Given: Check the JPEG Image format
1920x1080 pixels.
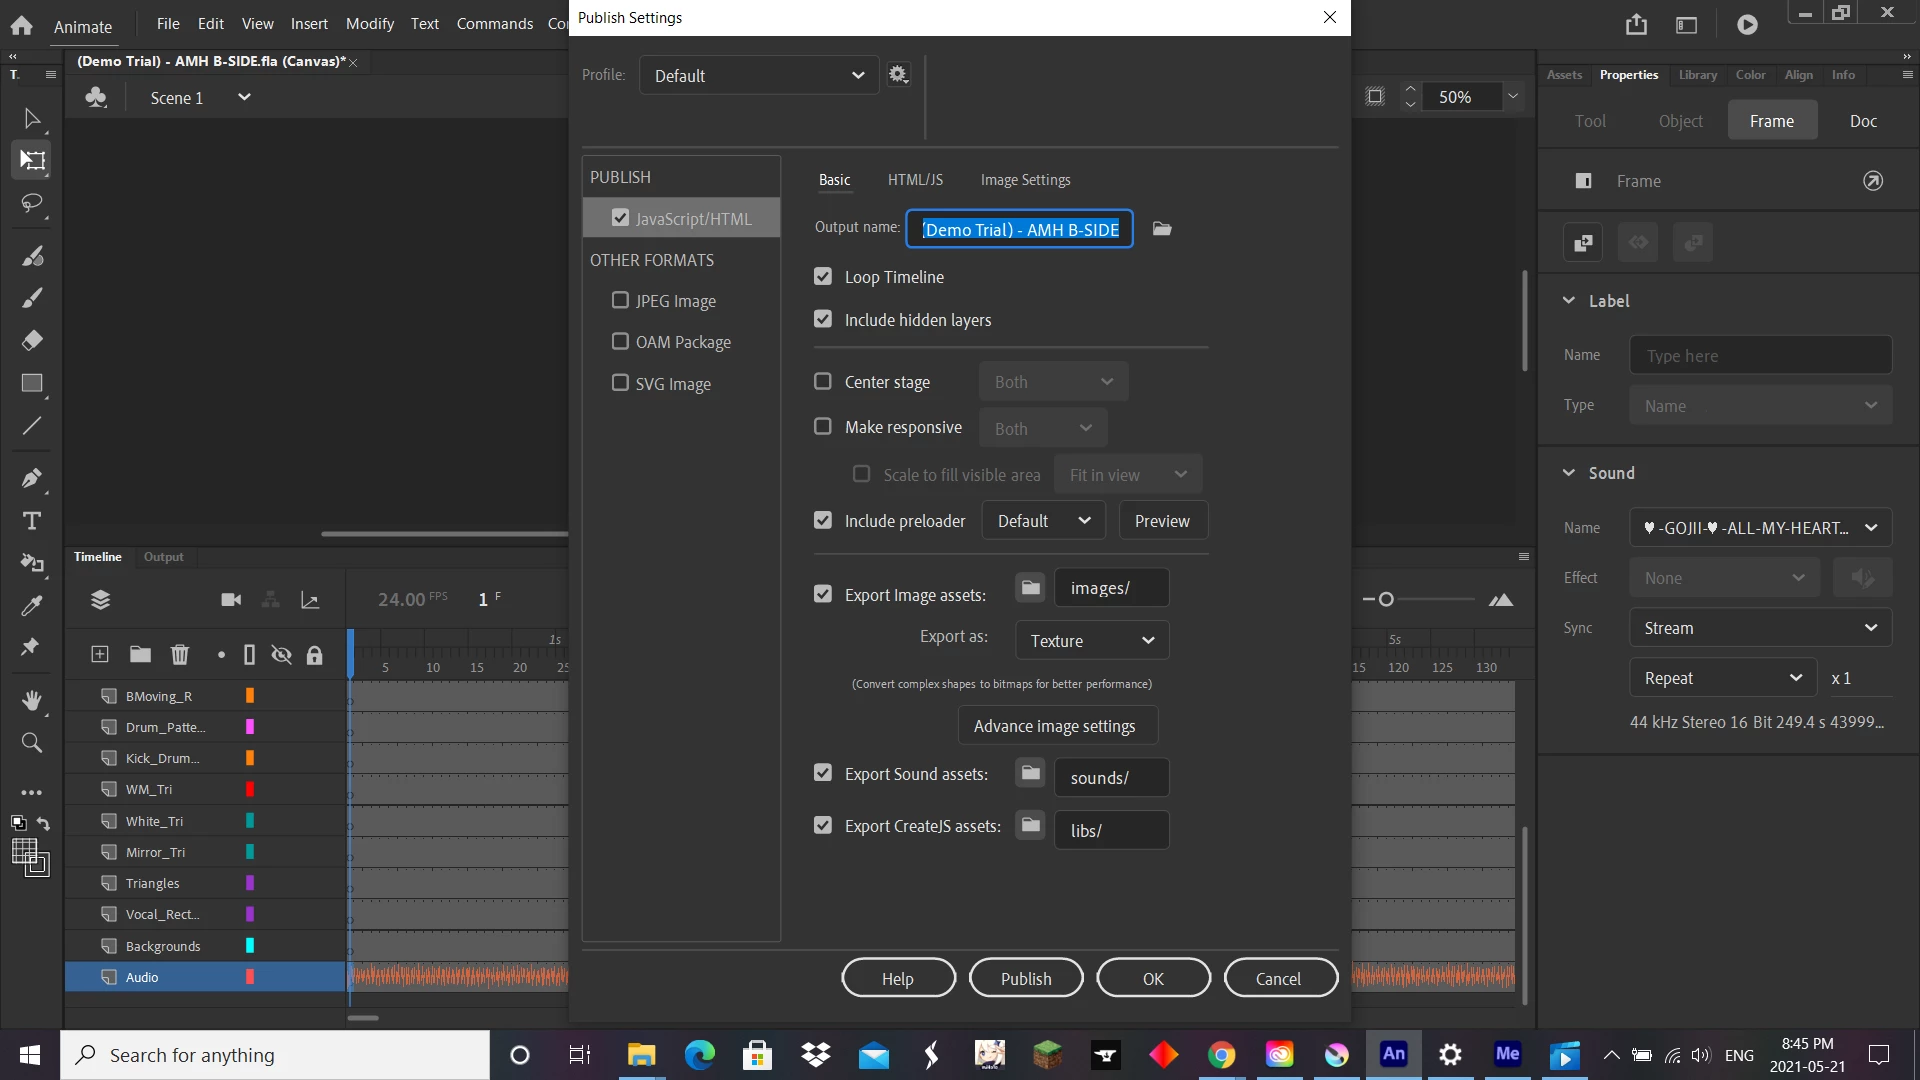Looking at the screenshot, I should [620, 301].
